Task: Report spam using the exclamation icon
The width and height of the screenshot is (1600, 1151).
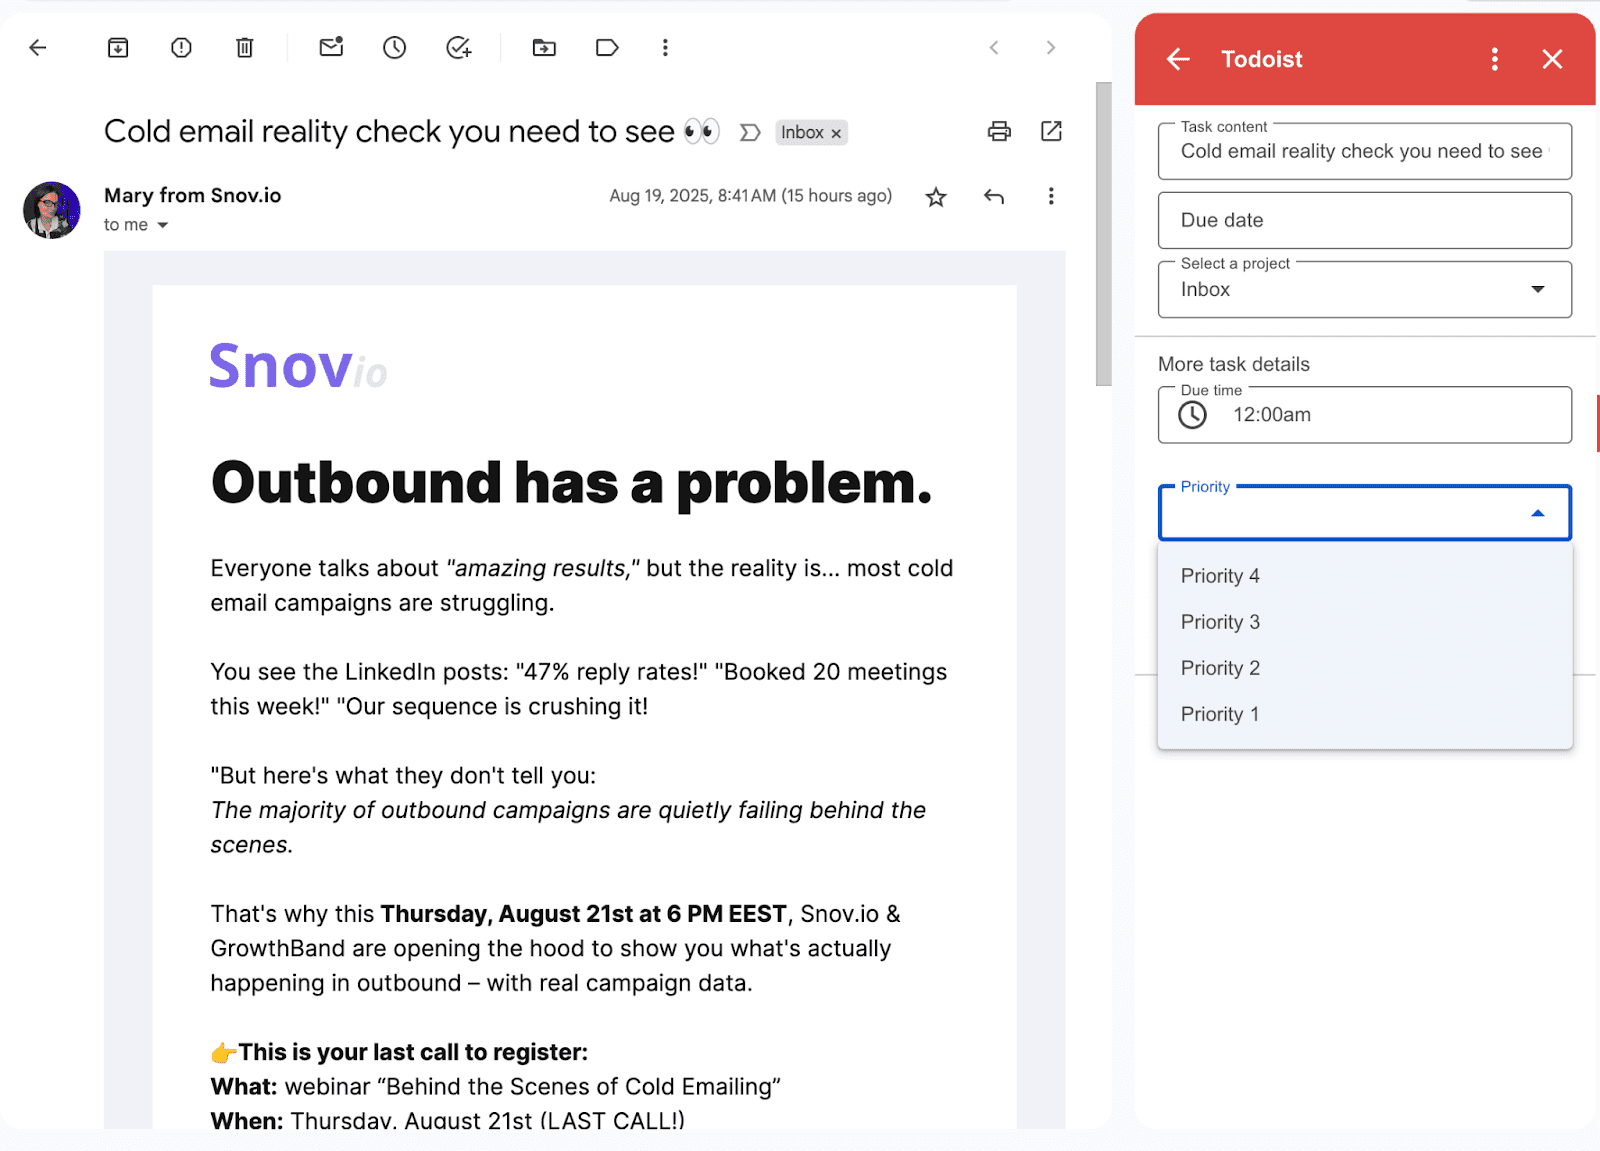Action: tap(181, 47)
